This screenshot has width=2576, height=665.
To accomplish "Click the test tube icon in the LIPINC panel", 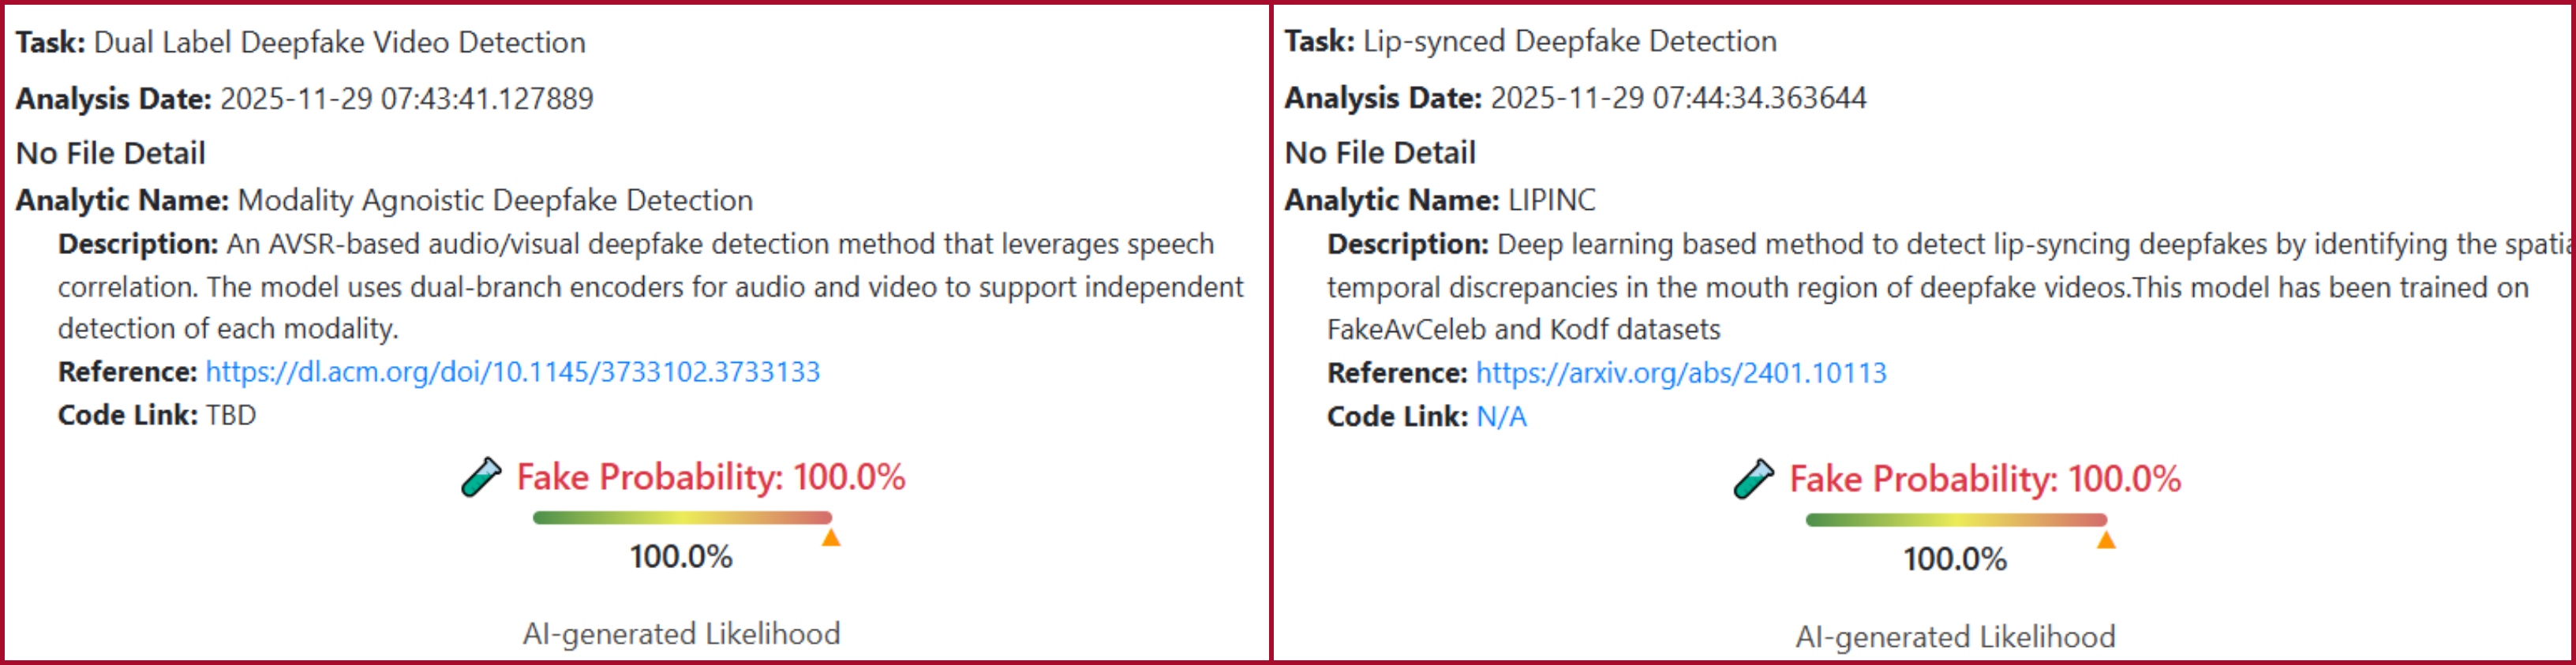I will pyautogui.click(x=1754, y=479).
